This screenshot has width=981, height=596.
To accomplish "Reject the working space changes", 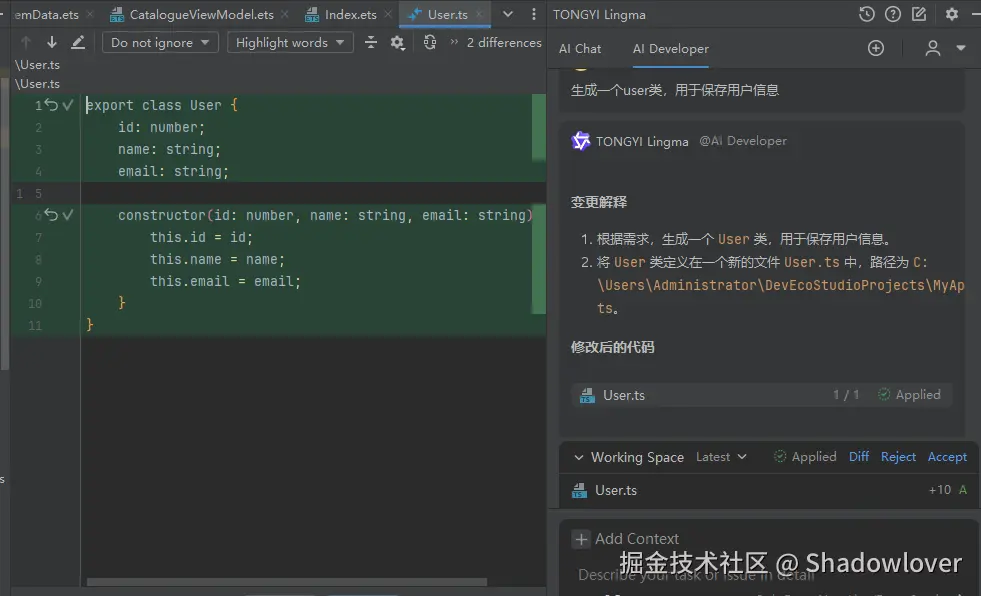I will pyautogui.click(x=898, y=457).
